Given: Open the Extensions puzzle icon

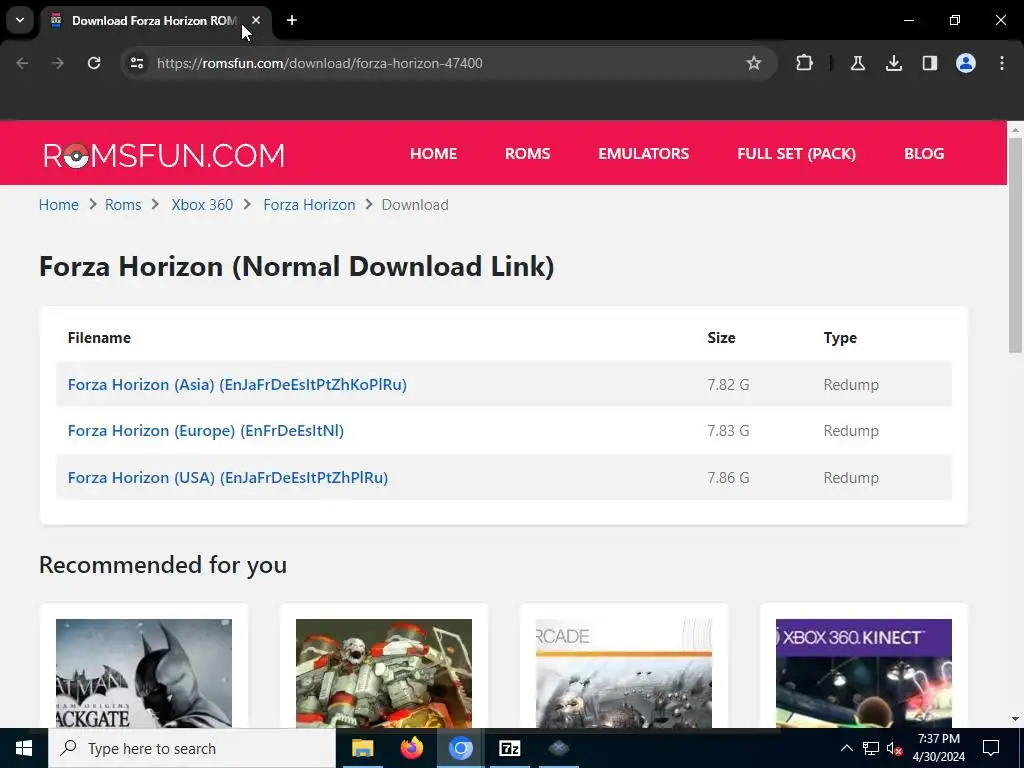Looking at the screenshot, I should (805, 63).
